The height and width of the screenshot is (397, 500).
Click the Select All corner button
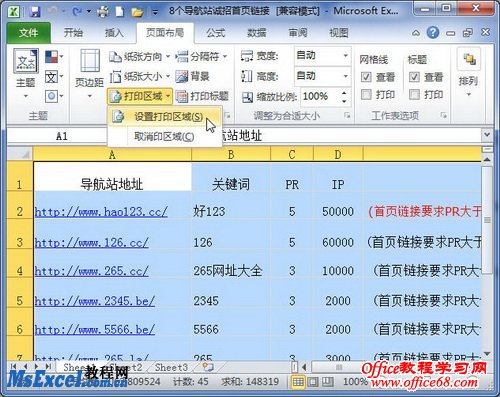coord(20,154)
